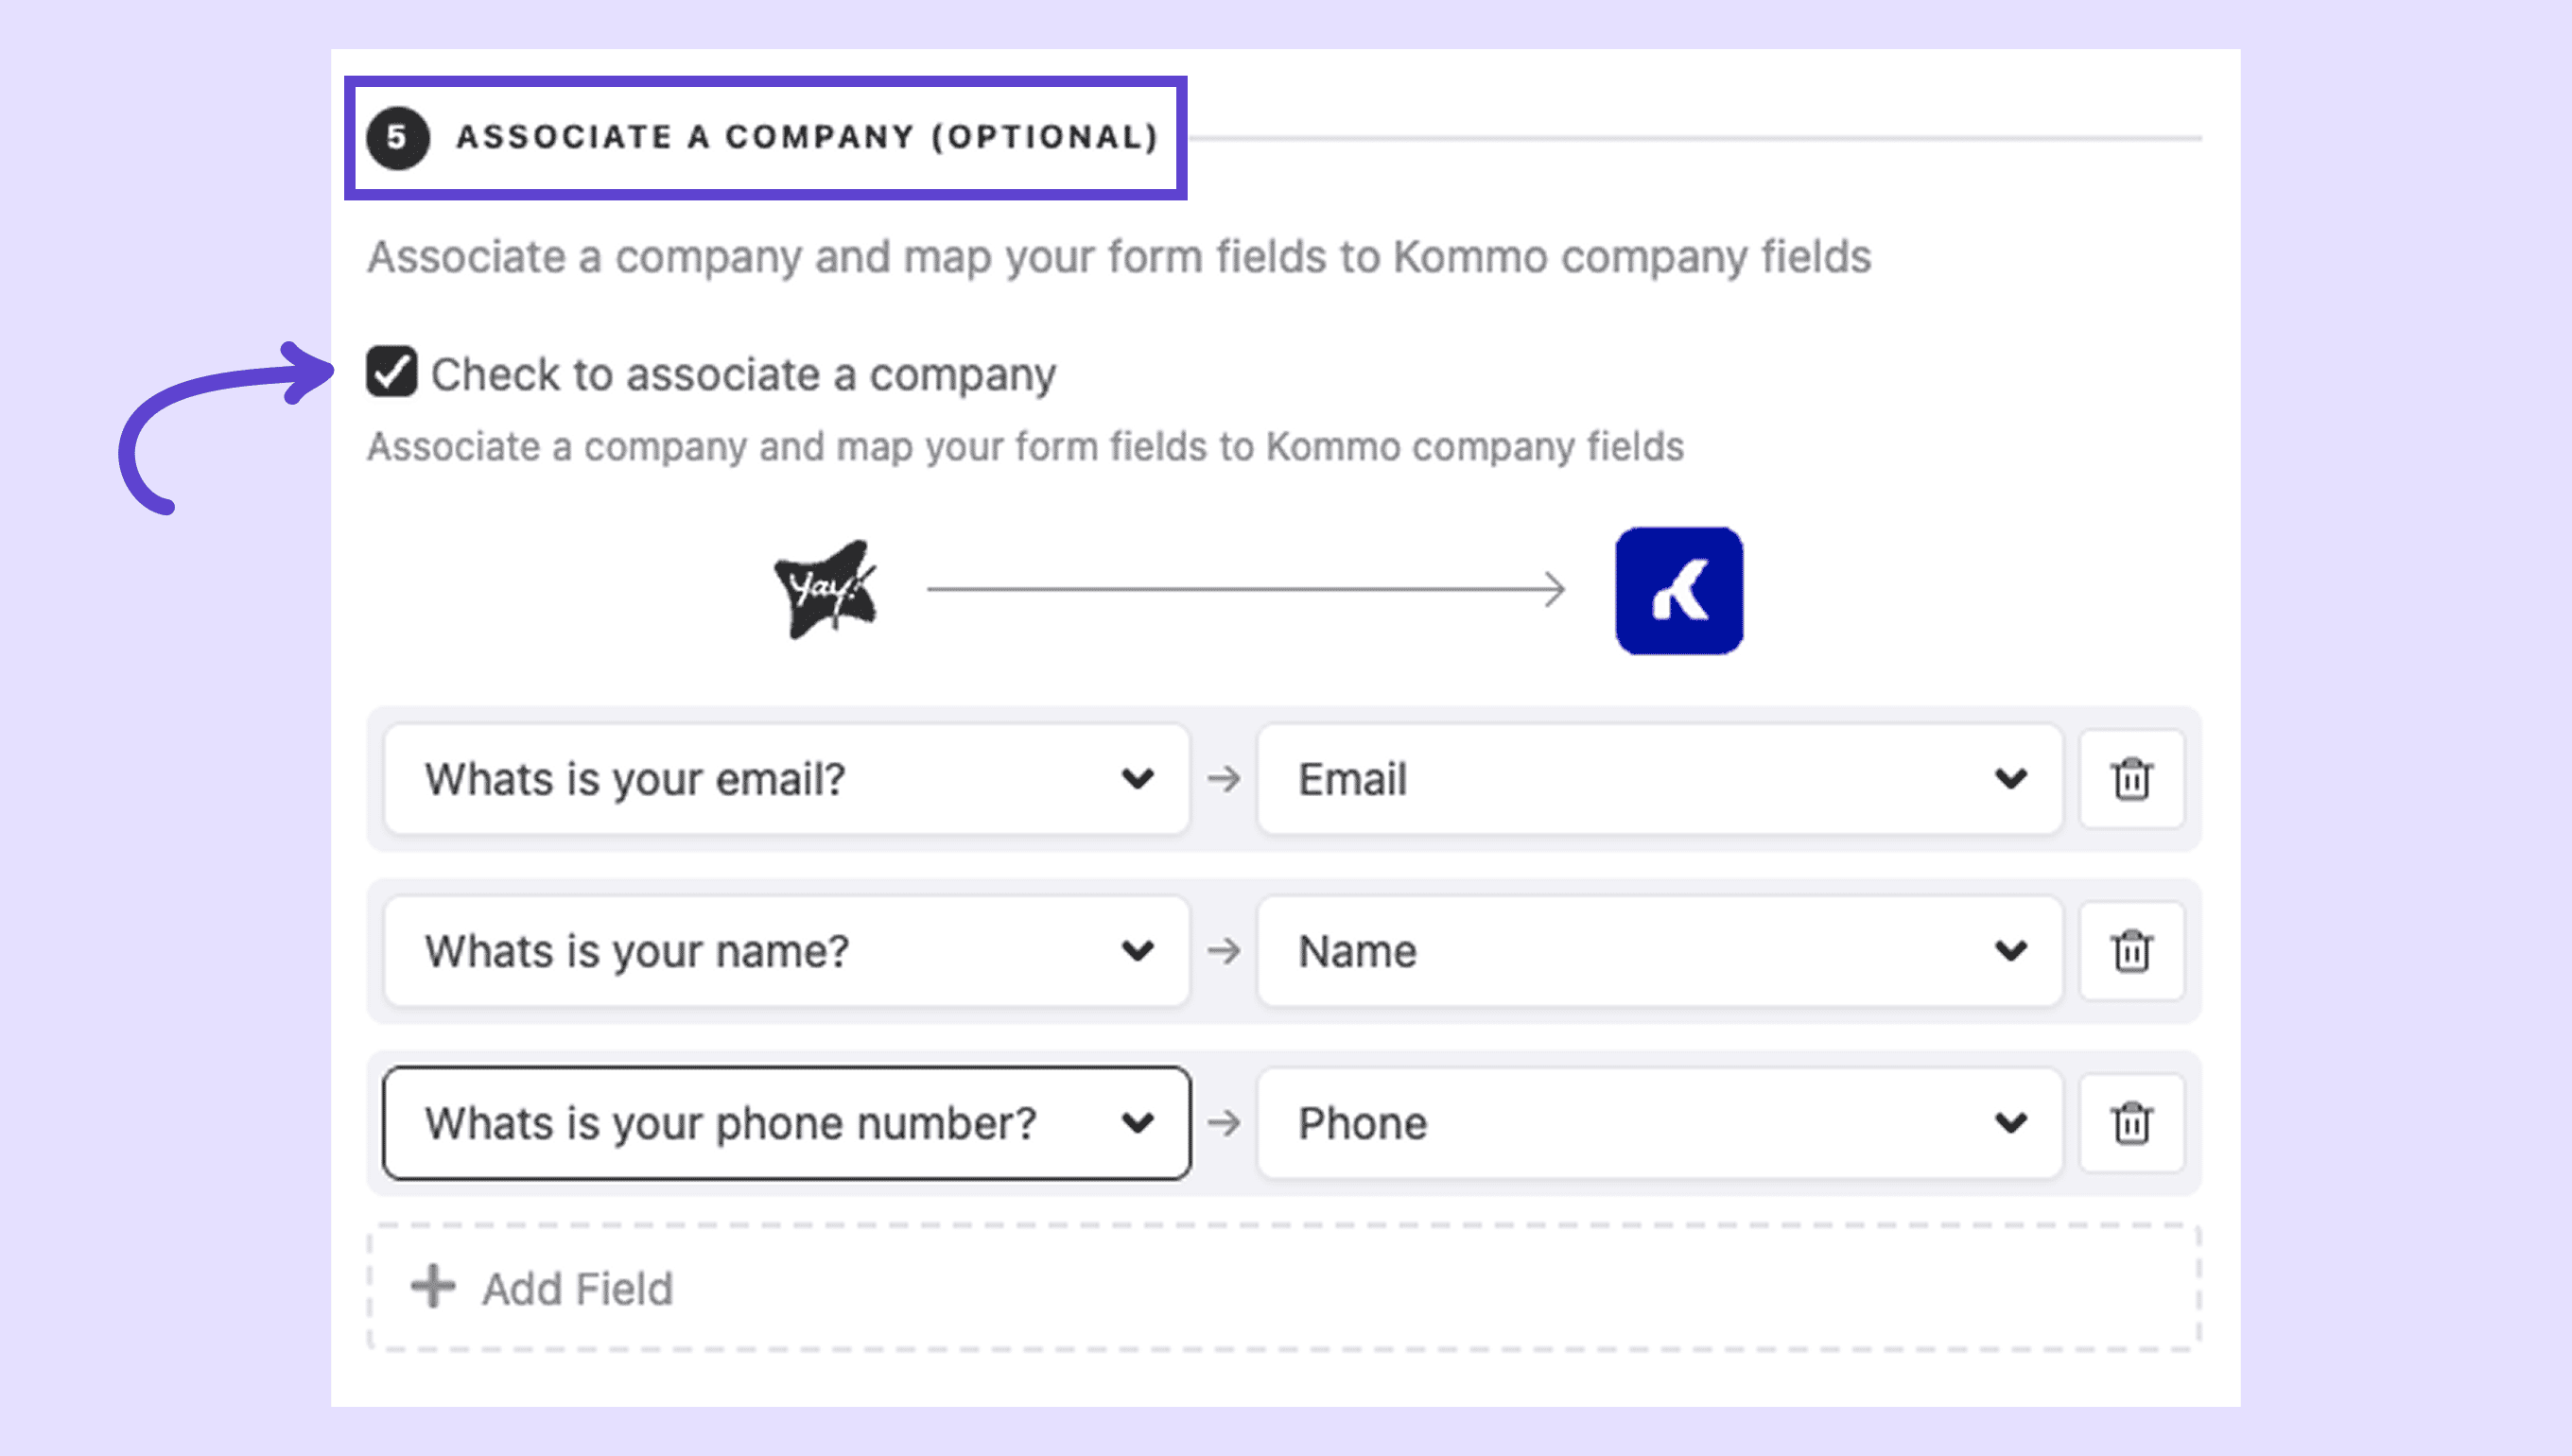Open the "Whats is your phone number?" dropdown
The height and width of the screenshot is (1456, 2572).
coord(786,1123)
